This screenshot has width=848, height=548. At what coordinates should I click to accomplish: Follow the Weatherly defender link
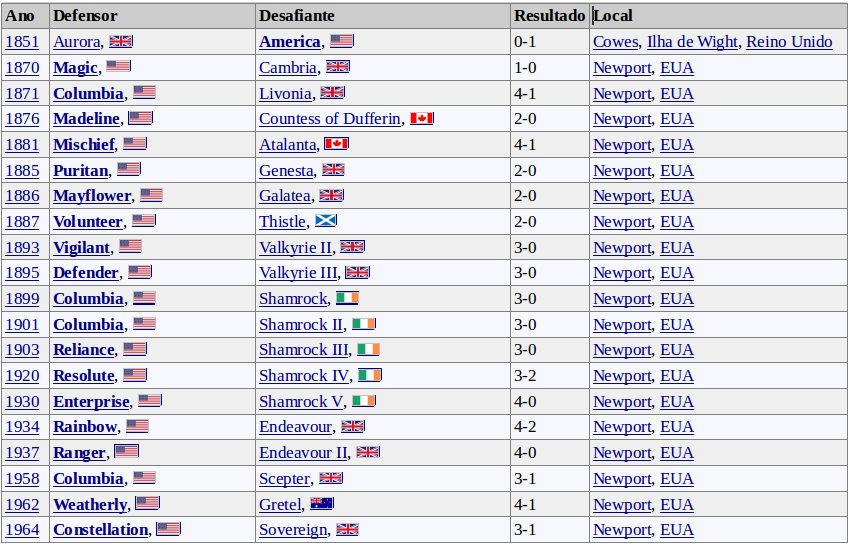90,505
